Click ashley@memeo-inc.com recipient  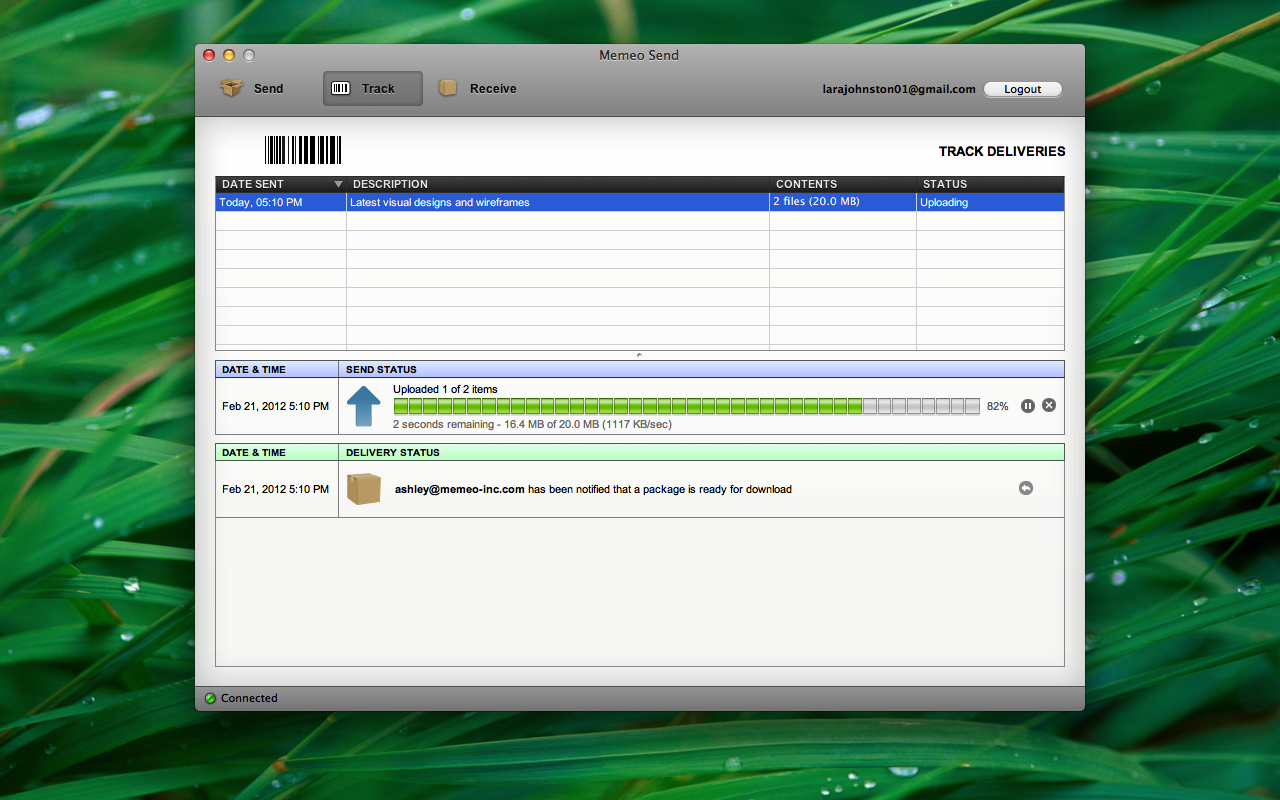point(460,489)
